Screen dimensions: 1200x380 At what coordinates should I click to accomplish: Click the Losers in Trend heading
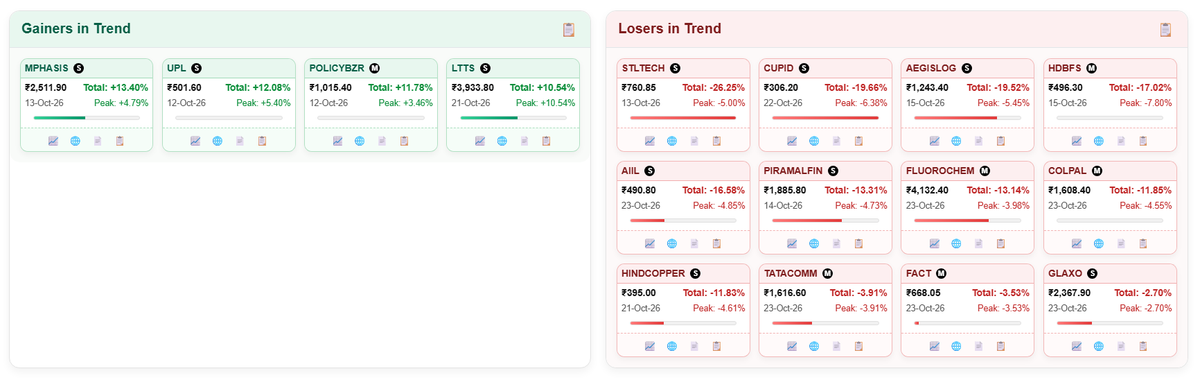(670, 29)
